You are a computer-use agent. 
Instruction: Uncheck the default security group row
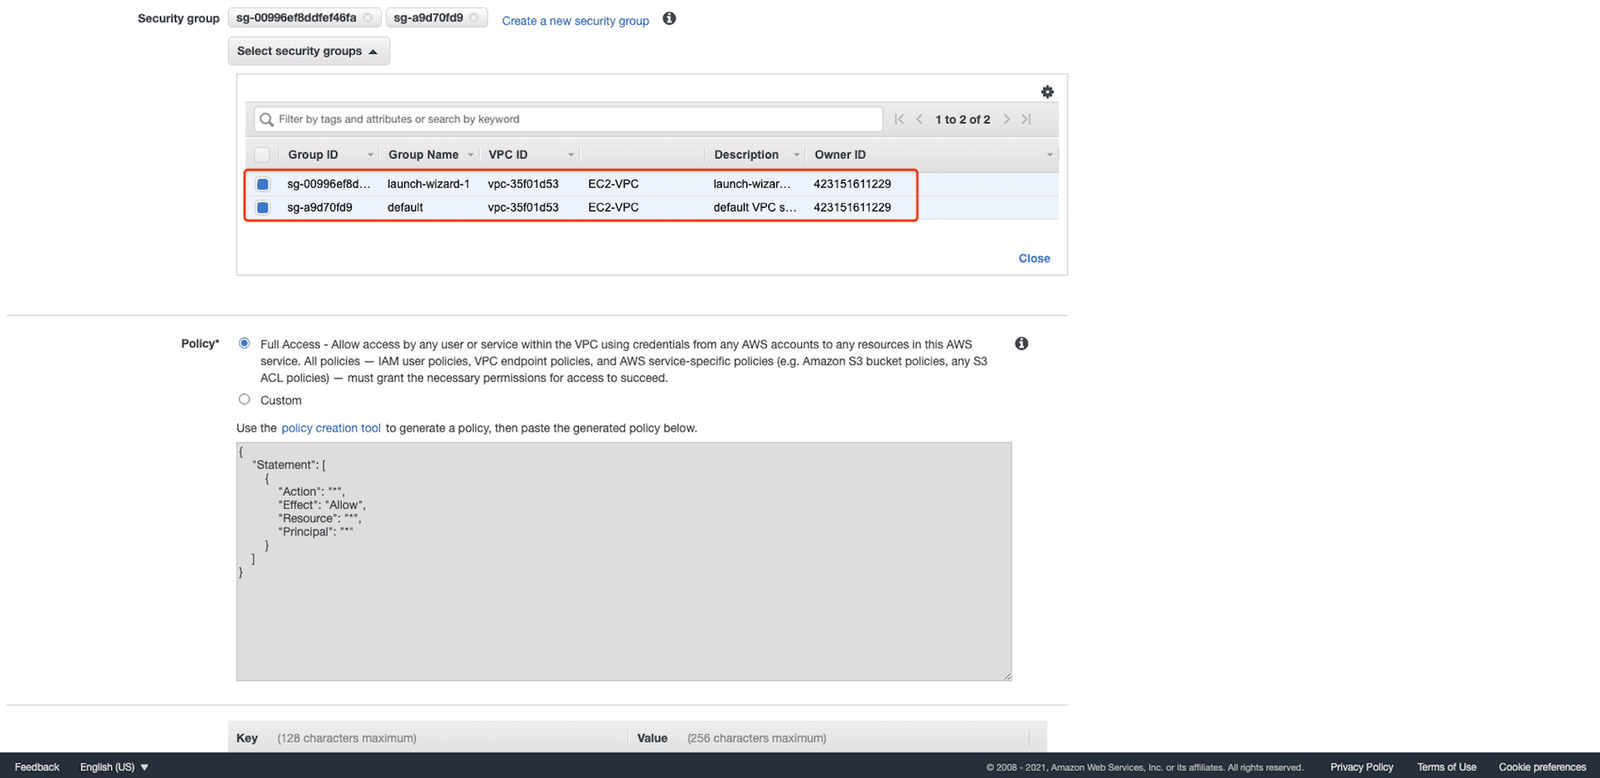(x=263, y=208)
